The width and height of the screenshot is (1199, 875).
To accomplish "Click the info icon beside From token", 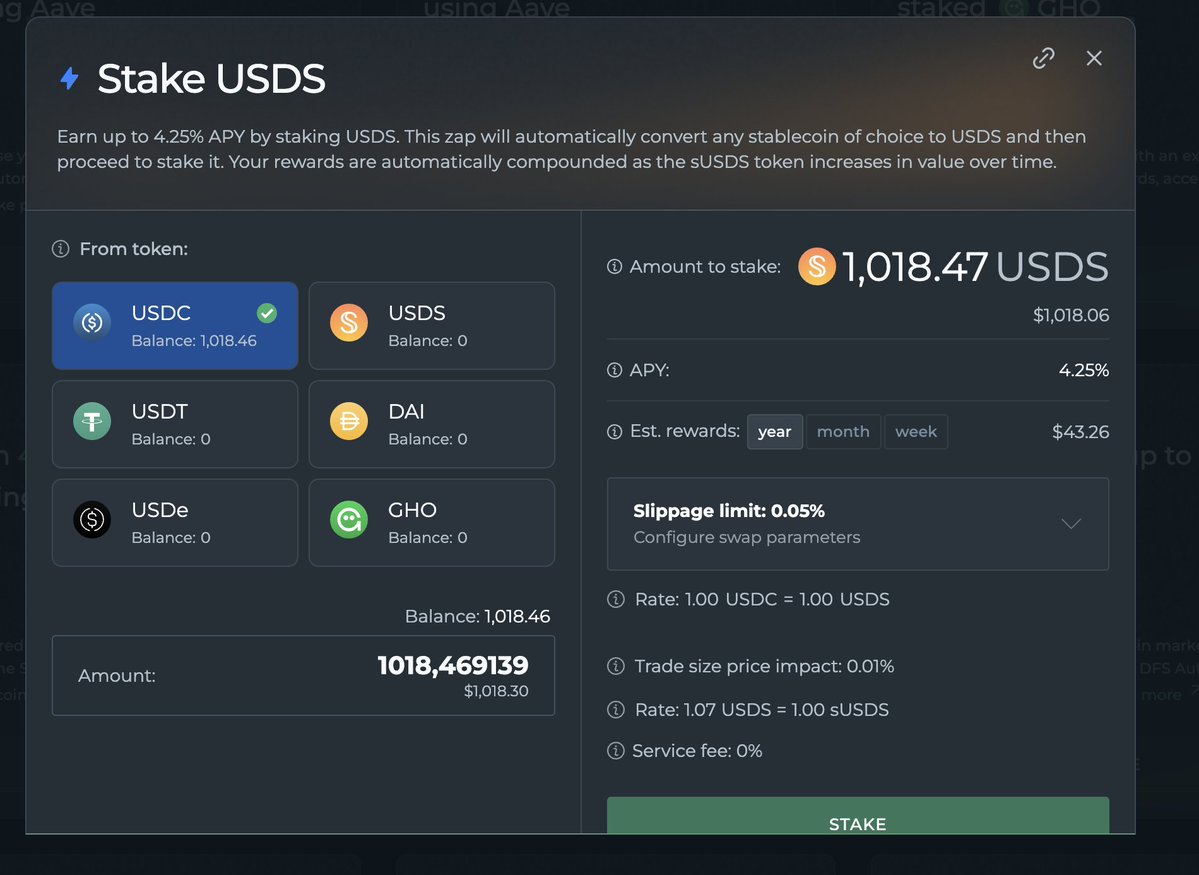I will (61, 249).
